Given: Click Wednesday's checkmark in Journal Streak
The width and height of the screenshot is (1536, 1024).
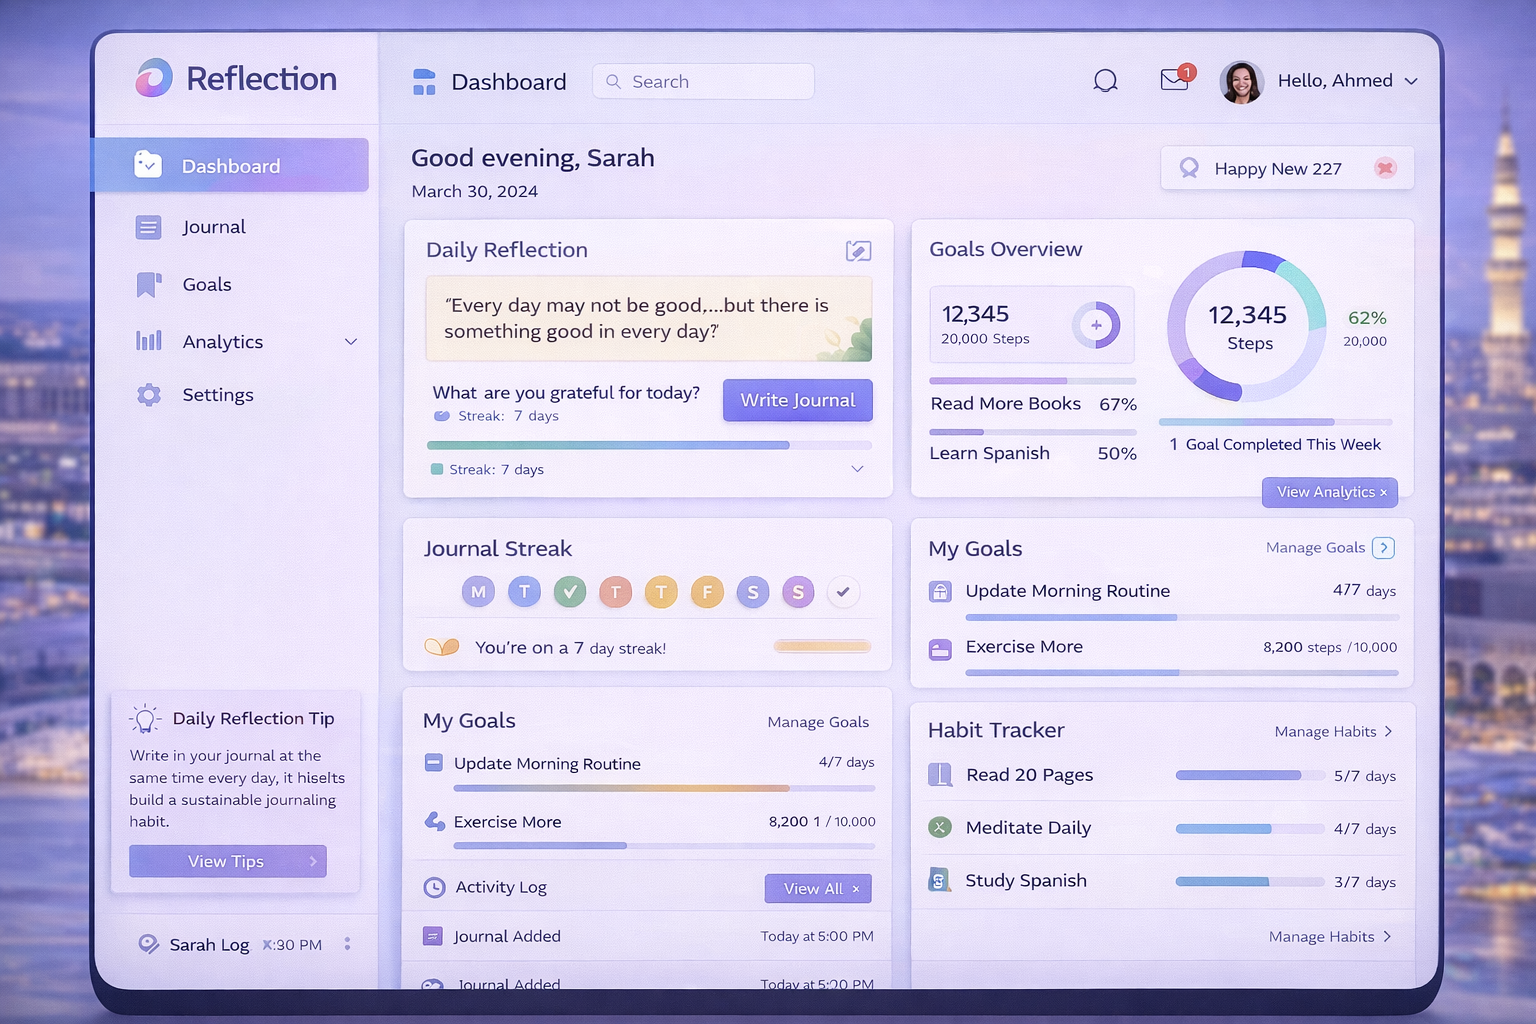Looking at the screenshot, I should click(x=570, y=591).
